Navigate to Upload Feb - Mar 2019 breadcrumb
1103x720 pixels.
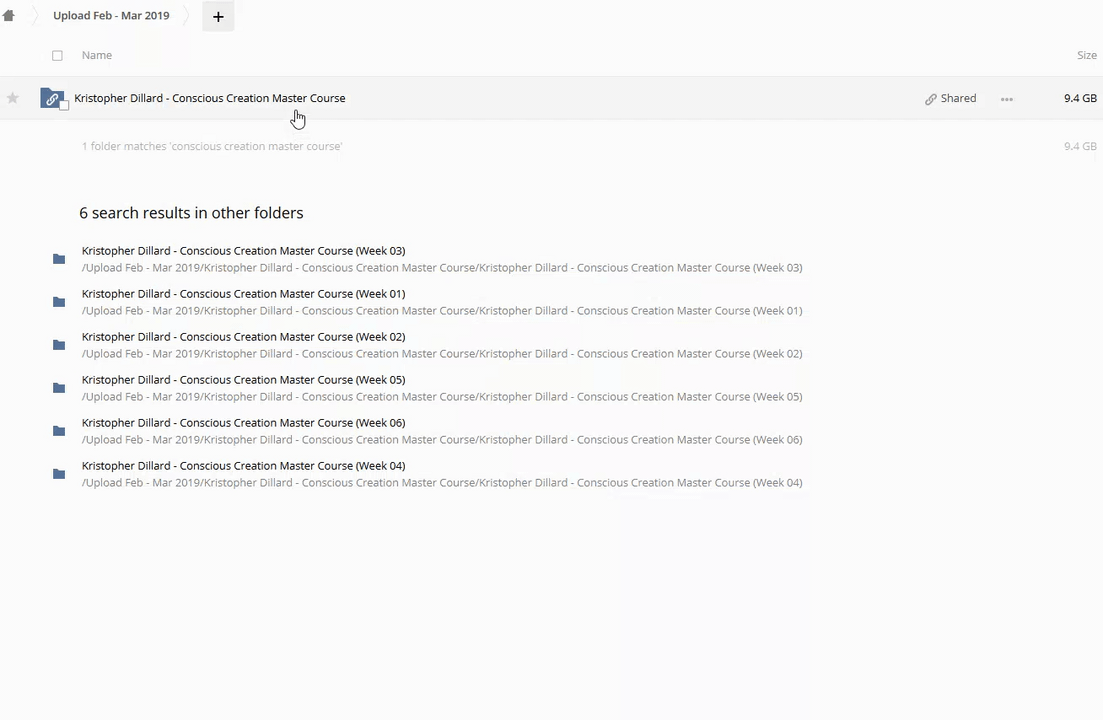tap(111, 16)
